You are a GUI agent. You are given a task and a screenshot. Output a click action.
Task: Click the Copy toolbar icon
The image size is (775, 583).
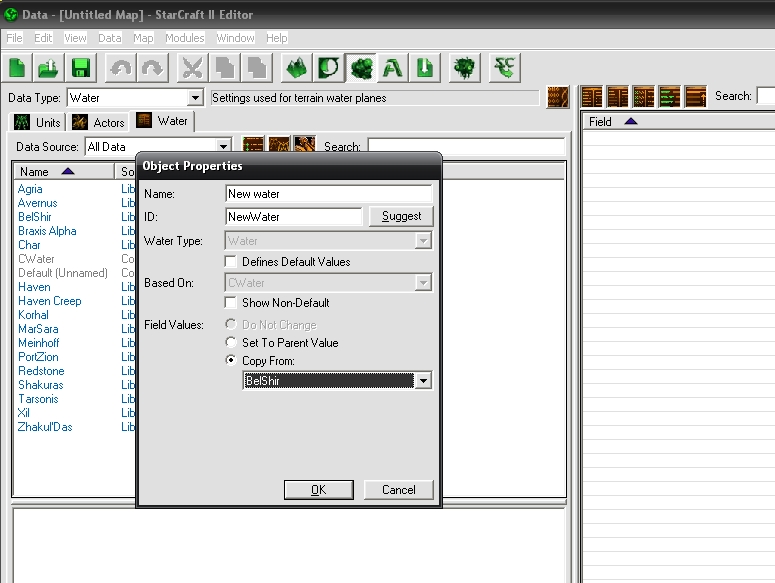tap(225, 68)
